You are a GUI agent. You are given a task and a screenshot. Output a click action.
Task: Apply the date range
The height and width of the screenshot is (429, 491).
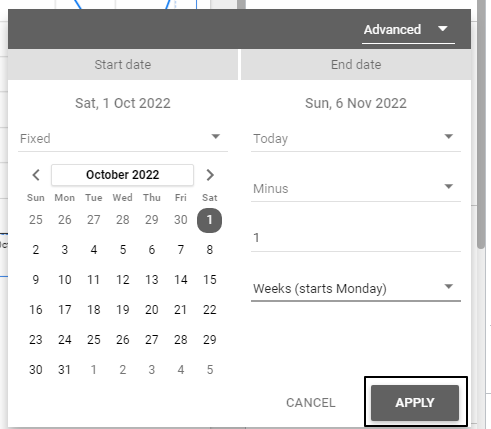(415, 402)
